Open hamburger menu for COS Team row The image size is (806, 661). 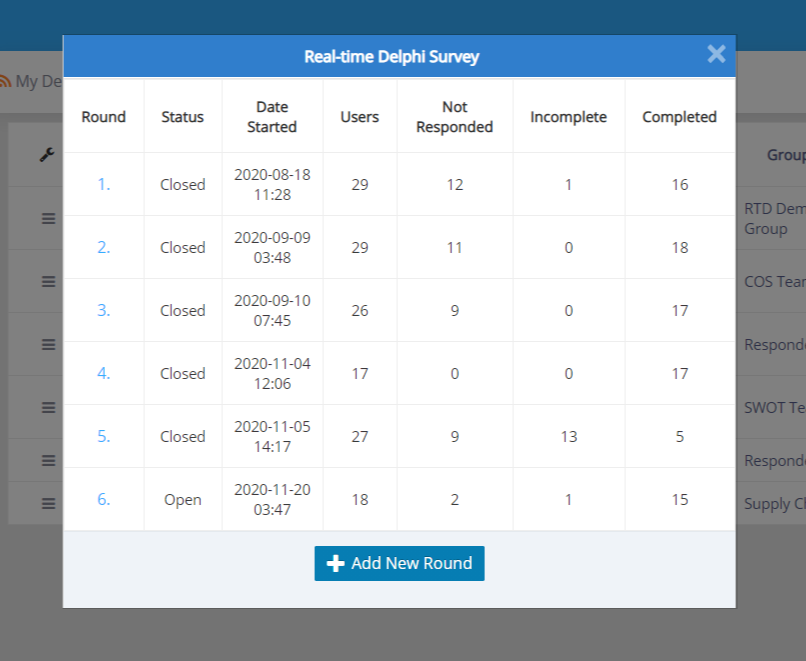[48, 282]
